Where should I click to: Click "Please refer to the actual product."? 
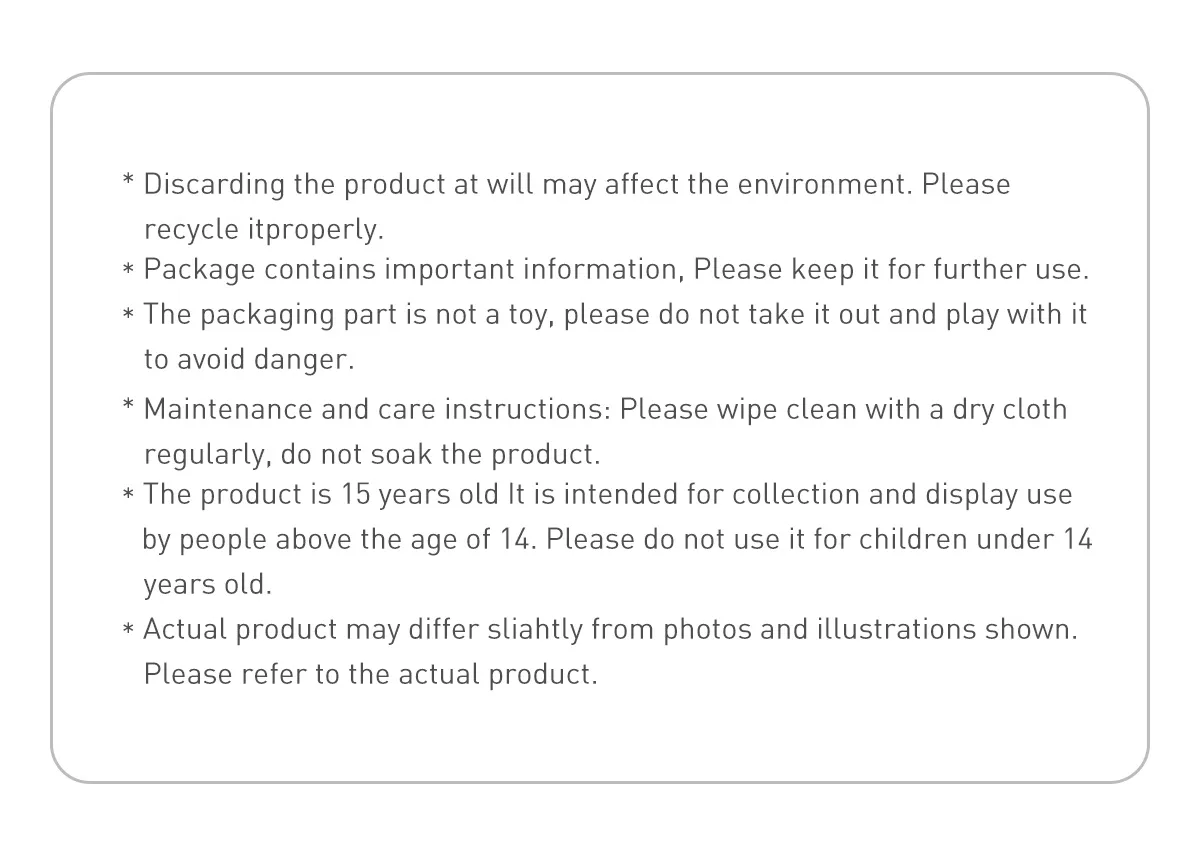coord(371,675)
